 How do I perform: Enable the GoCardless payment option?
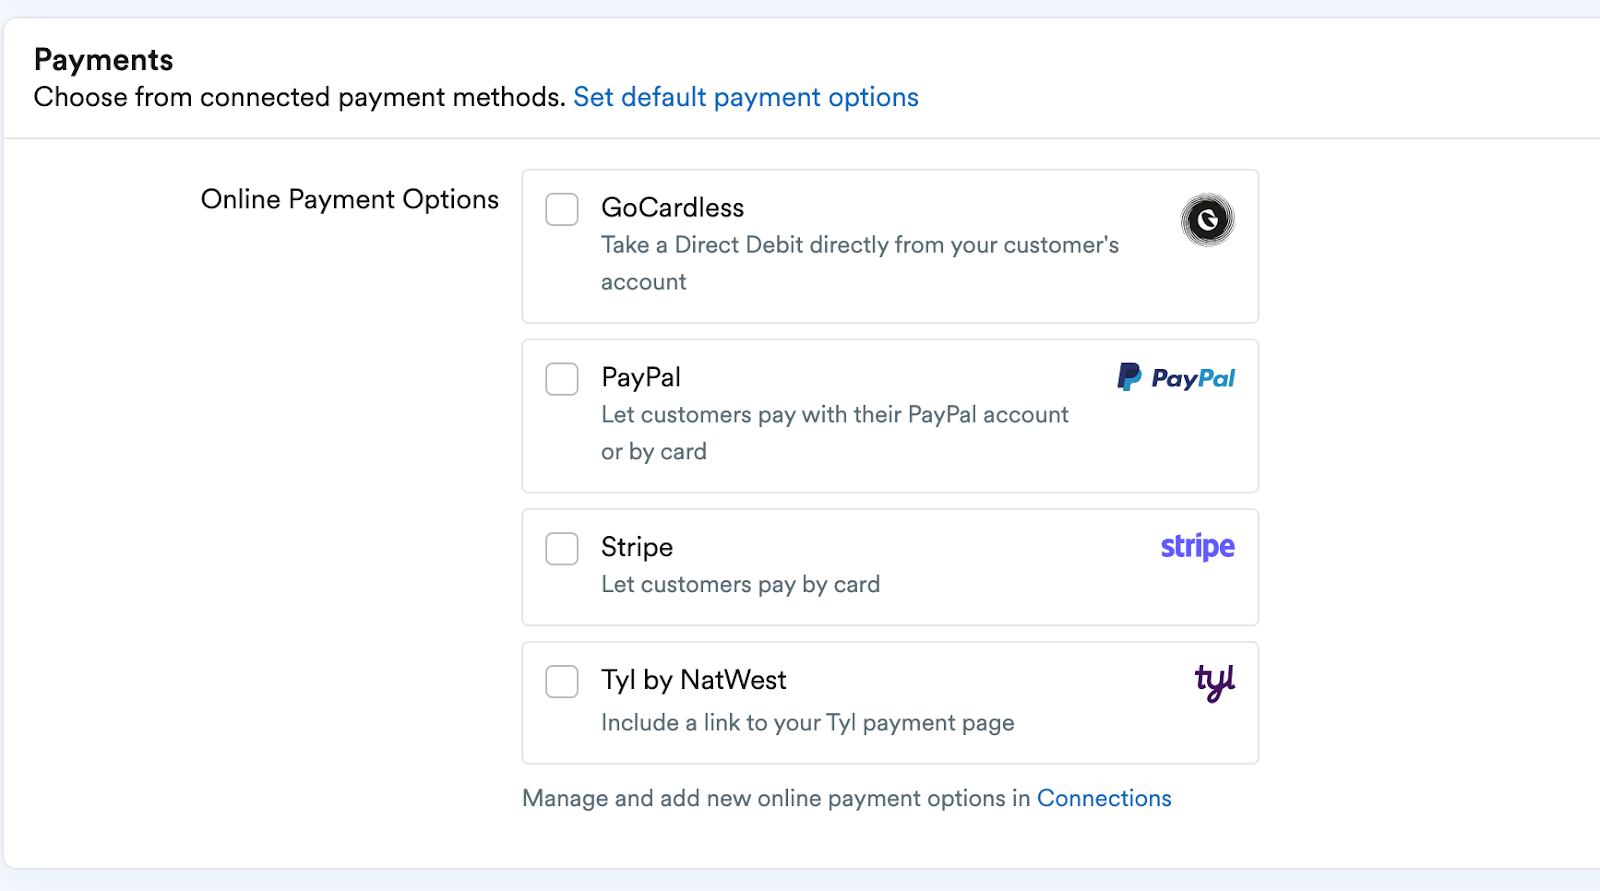click(x=562, y=209)
